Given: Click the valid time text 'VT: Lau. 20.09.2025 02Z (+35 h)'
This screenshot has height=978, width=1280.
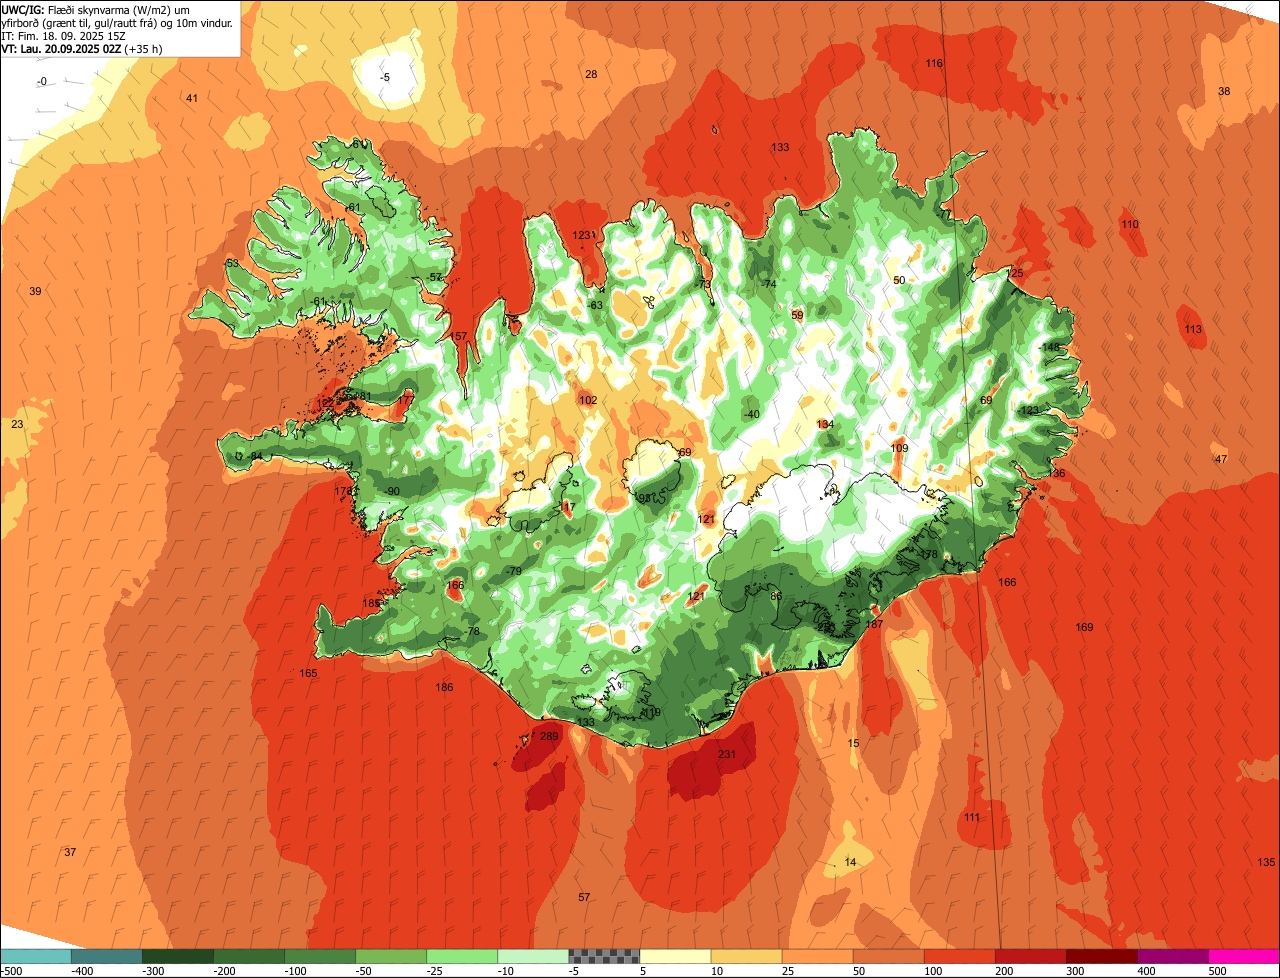Looking at the screenshot, I should point(82,48).
